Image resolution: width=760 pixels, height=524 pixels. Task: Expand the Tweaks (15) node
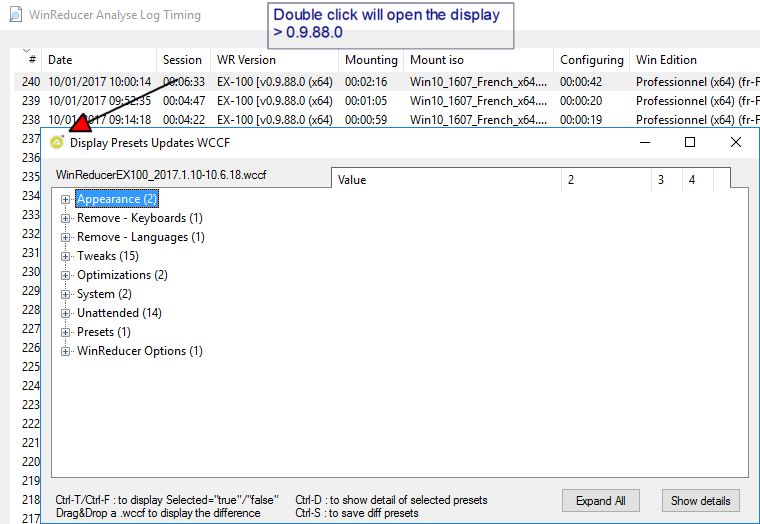(65, 256)
